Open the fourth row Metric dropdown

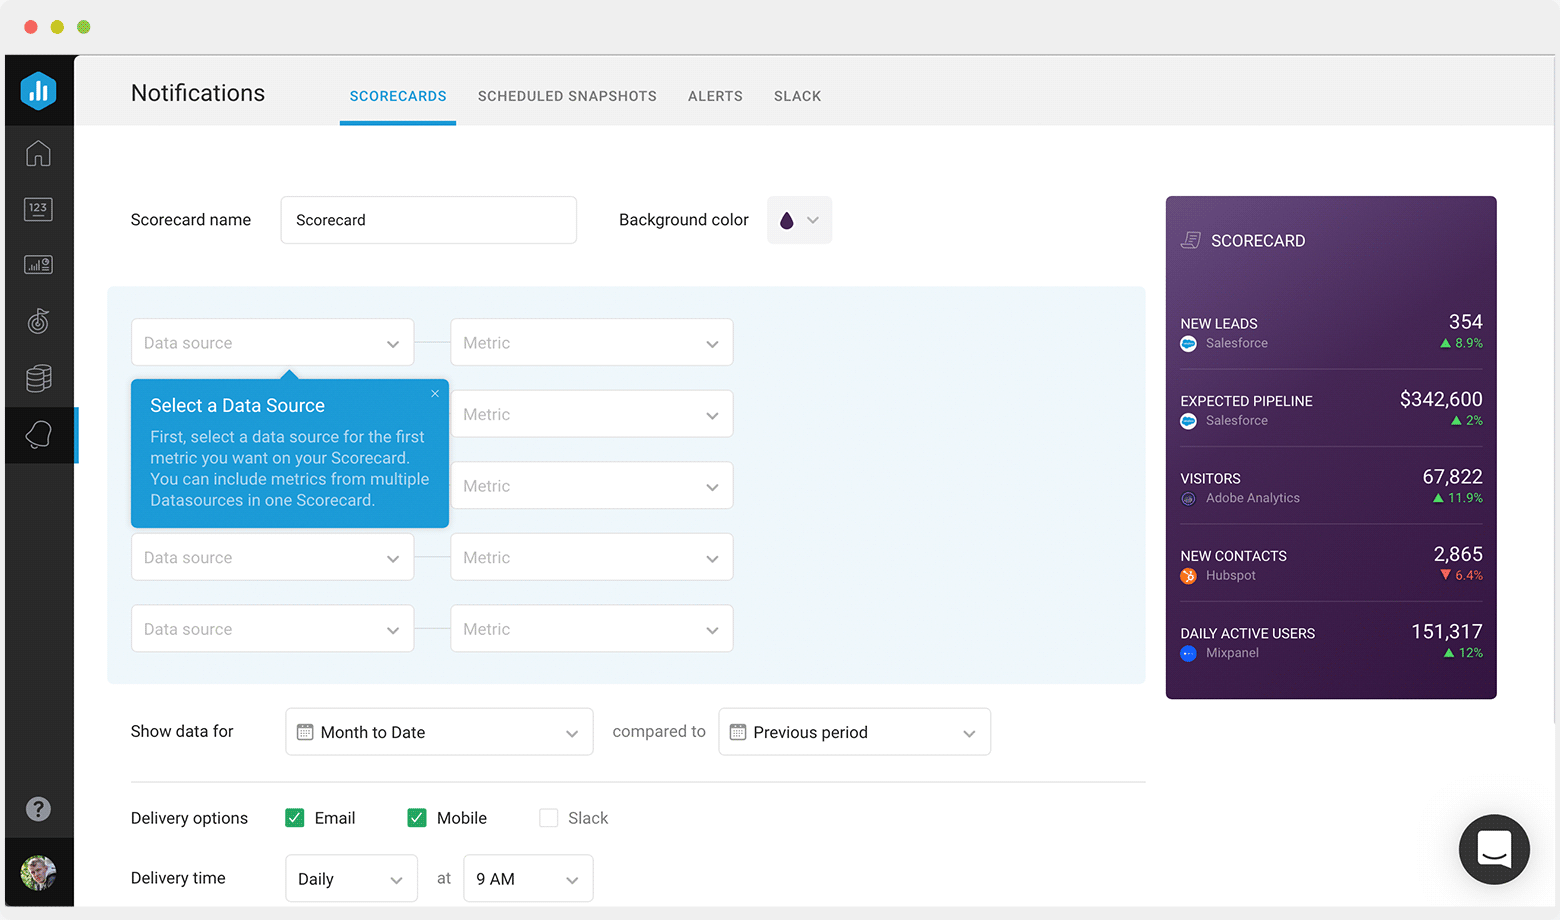pyautogui.click(x=592, y=557)
